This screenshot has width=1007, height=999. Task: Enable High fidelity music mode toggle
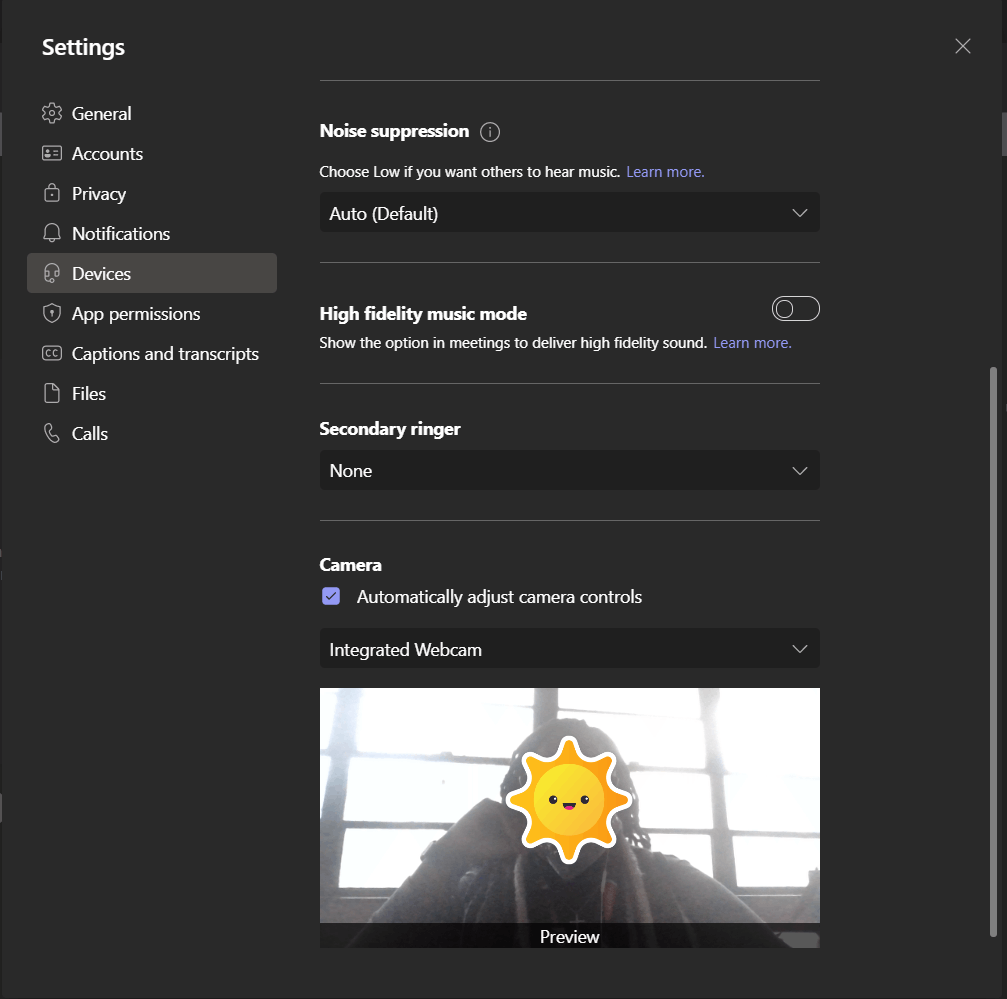click(795, 309)
